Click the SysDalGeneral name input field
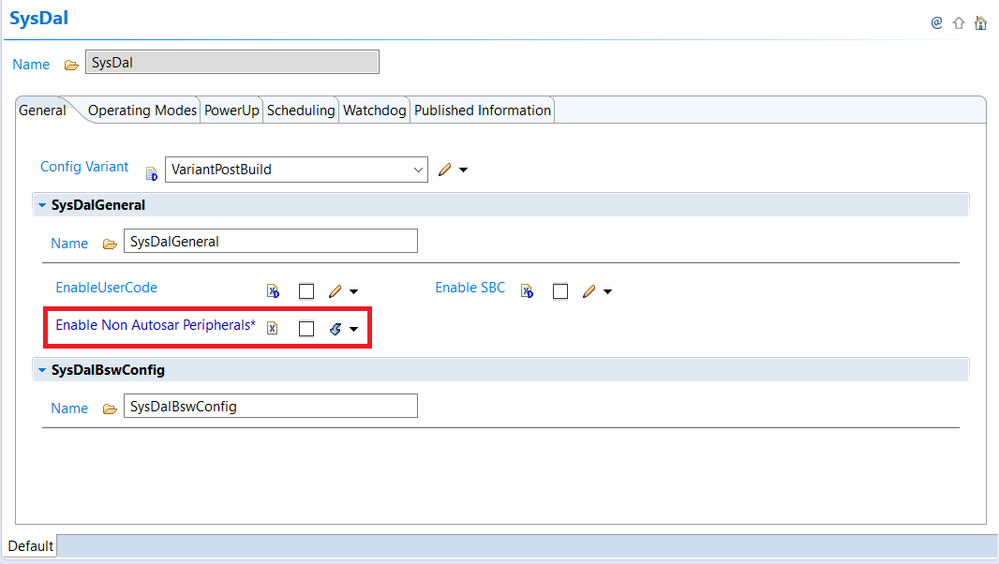The width and height of the screenshot is (999, 564). tap(270, 241)
